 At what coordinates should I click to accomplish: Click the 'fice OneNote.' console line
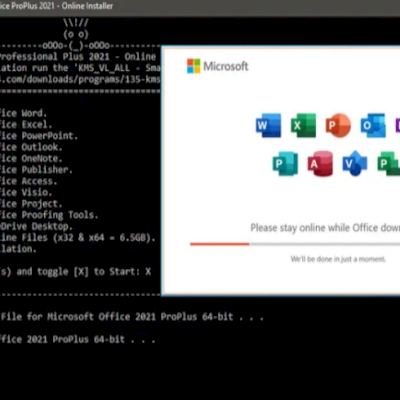tap(31, 159)
